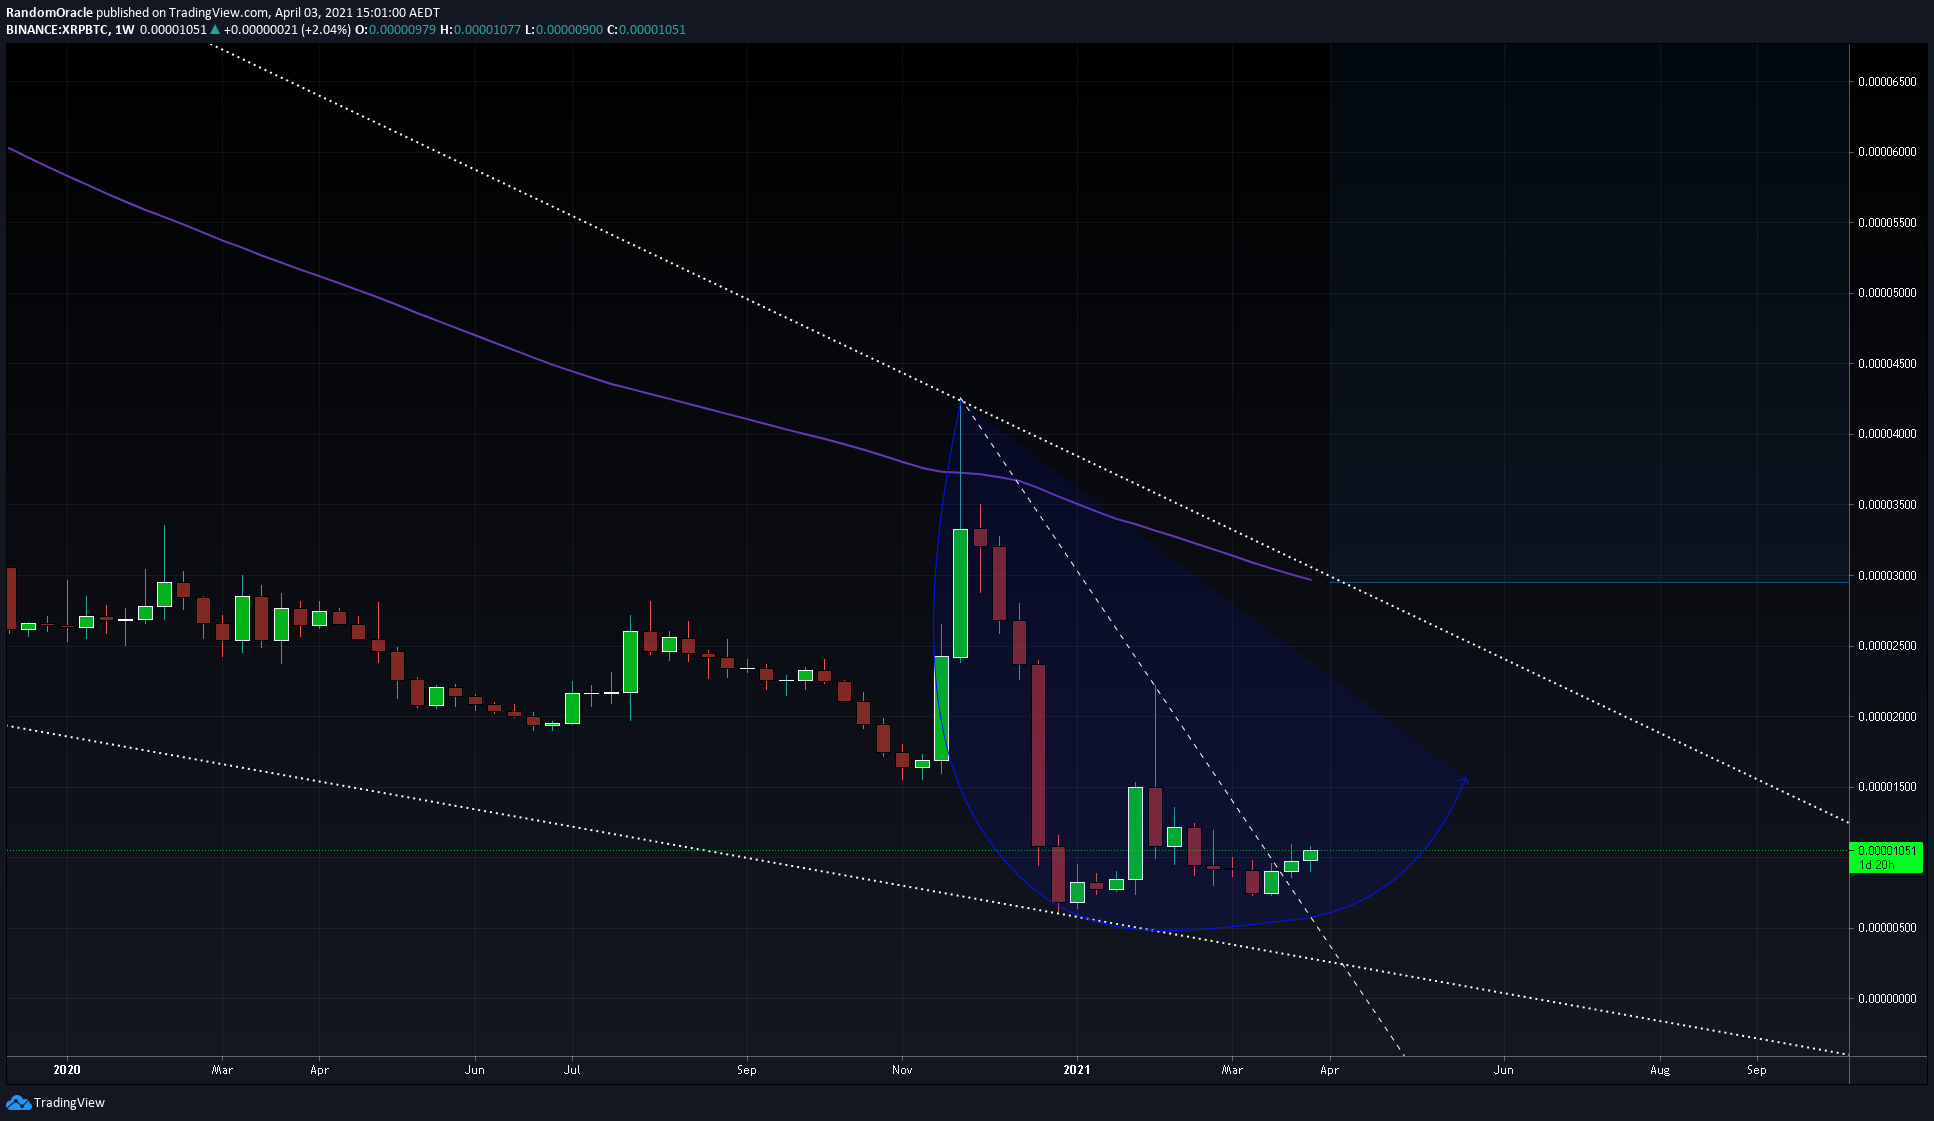Click the Aug label on time axis
The height and width of the screenshot is (1121, 1934).
point(1660,1070)
